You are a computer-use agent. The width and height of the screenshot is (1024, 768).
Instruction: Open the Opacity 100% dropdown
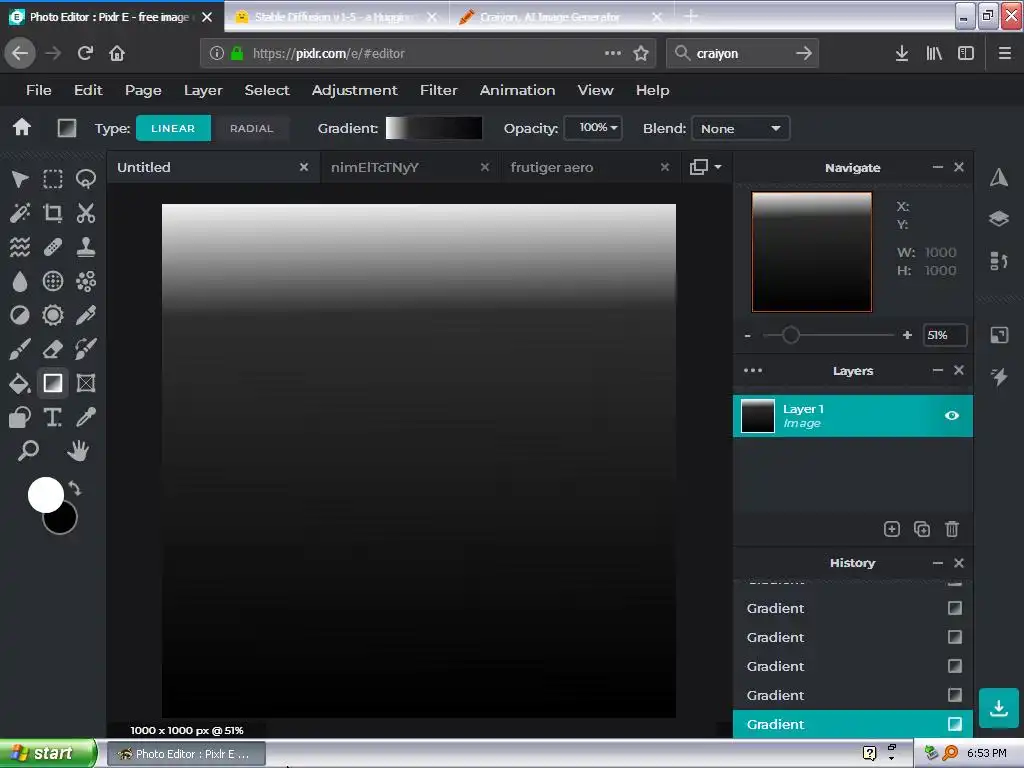592,128
